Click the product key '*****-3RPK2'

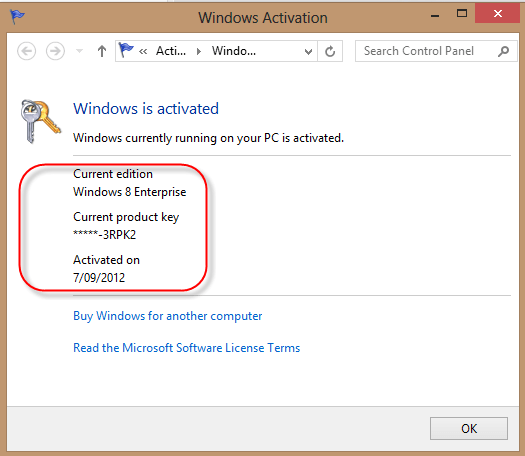tap(104, 235)
